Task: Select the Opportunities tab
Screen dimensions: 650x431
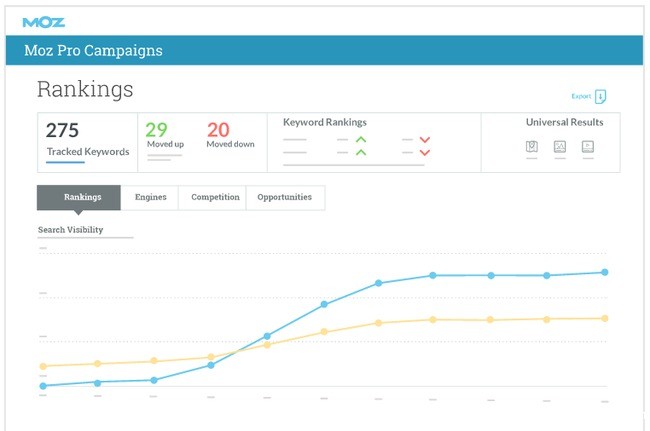Action: coord(284,198)
